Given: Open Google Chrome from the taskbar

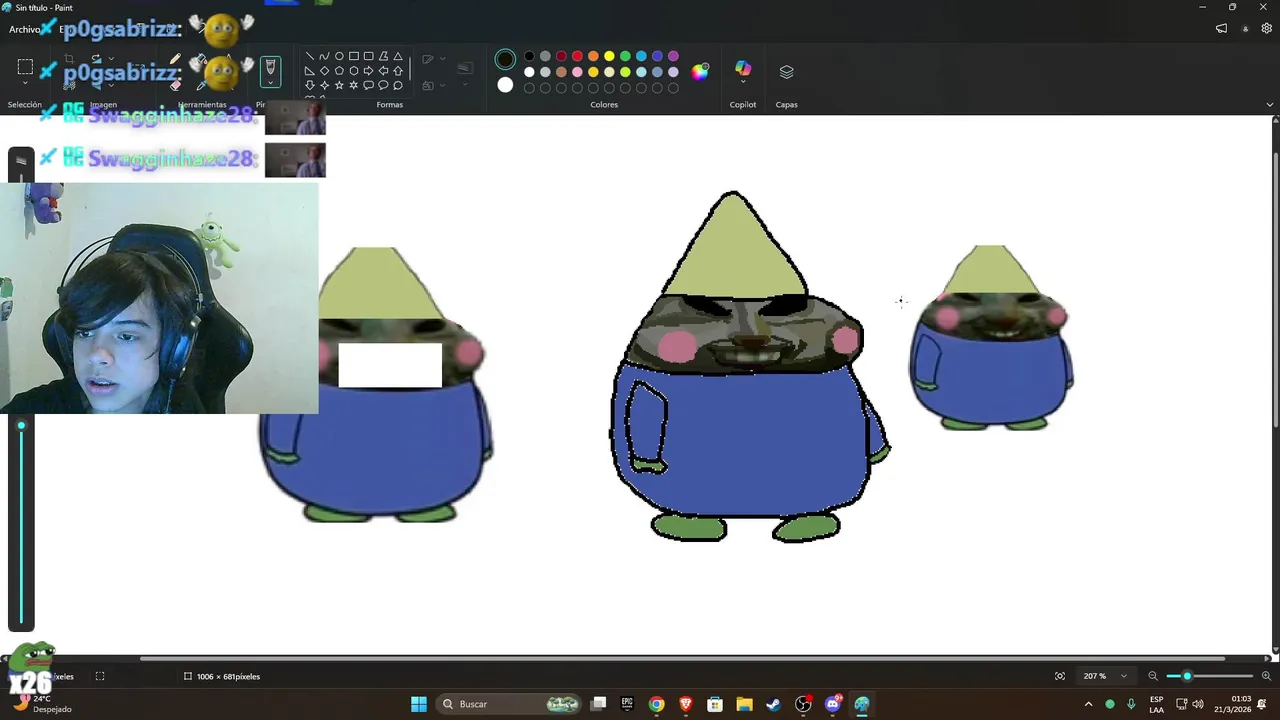Looking at the screenshot, I should (656, 704).
